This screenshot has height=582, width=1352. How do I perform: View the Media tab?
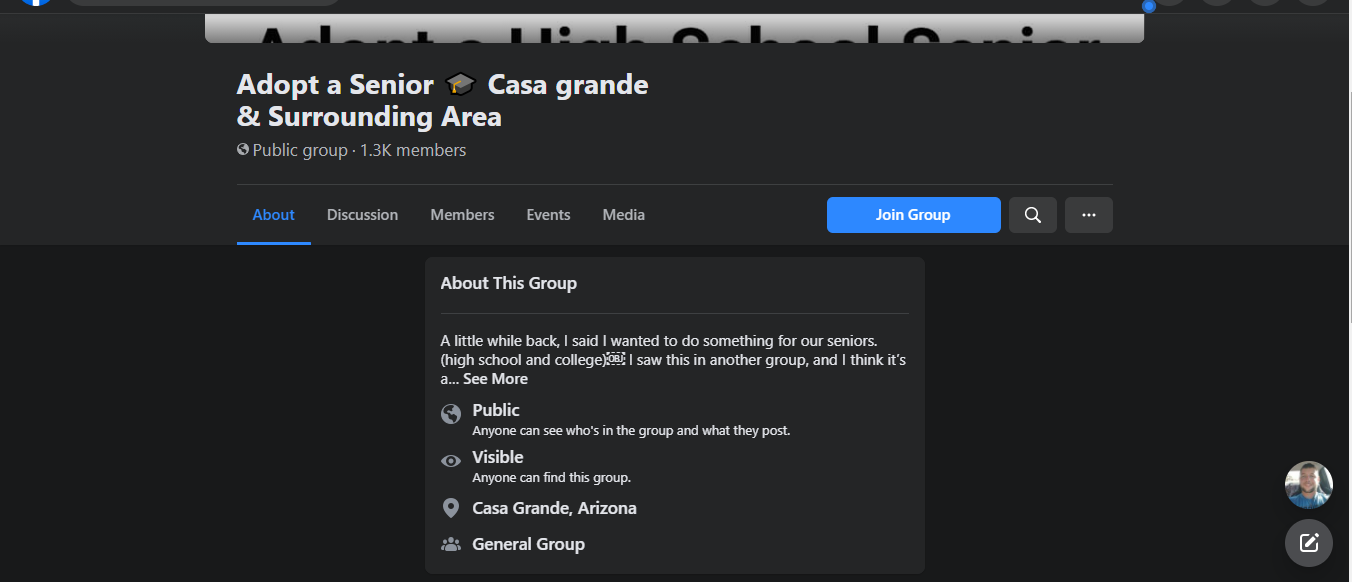click(x=623, y=215)
